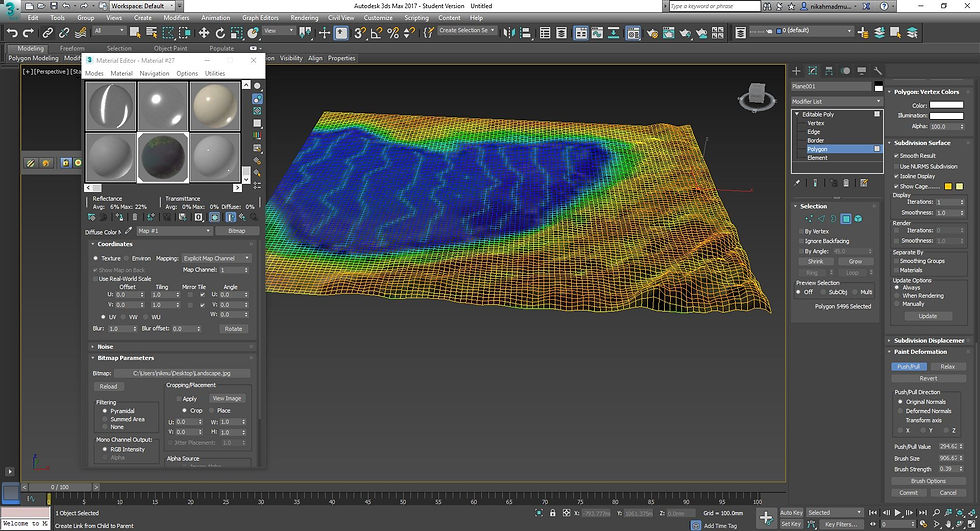Screen dimensions: 980x531
Task: Open Render Setup teapot icon
Action: pyautogui.click(x=652, y=33)
